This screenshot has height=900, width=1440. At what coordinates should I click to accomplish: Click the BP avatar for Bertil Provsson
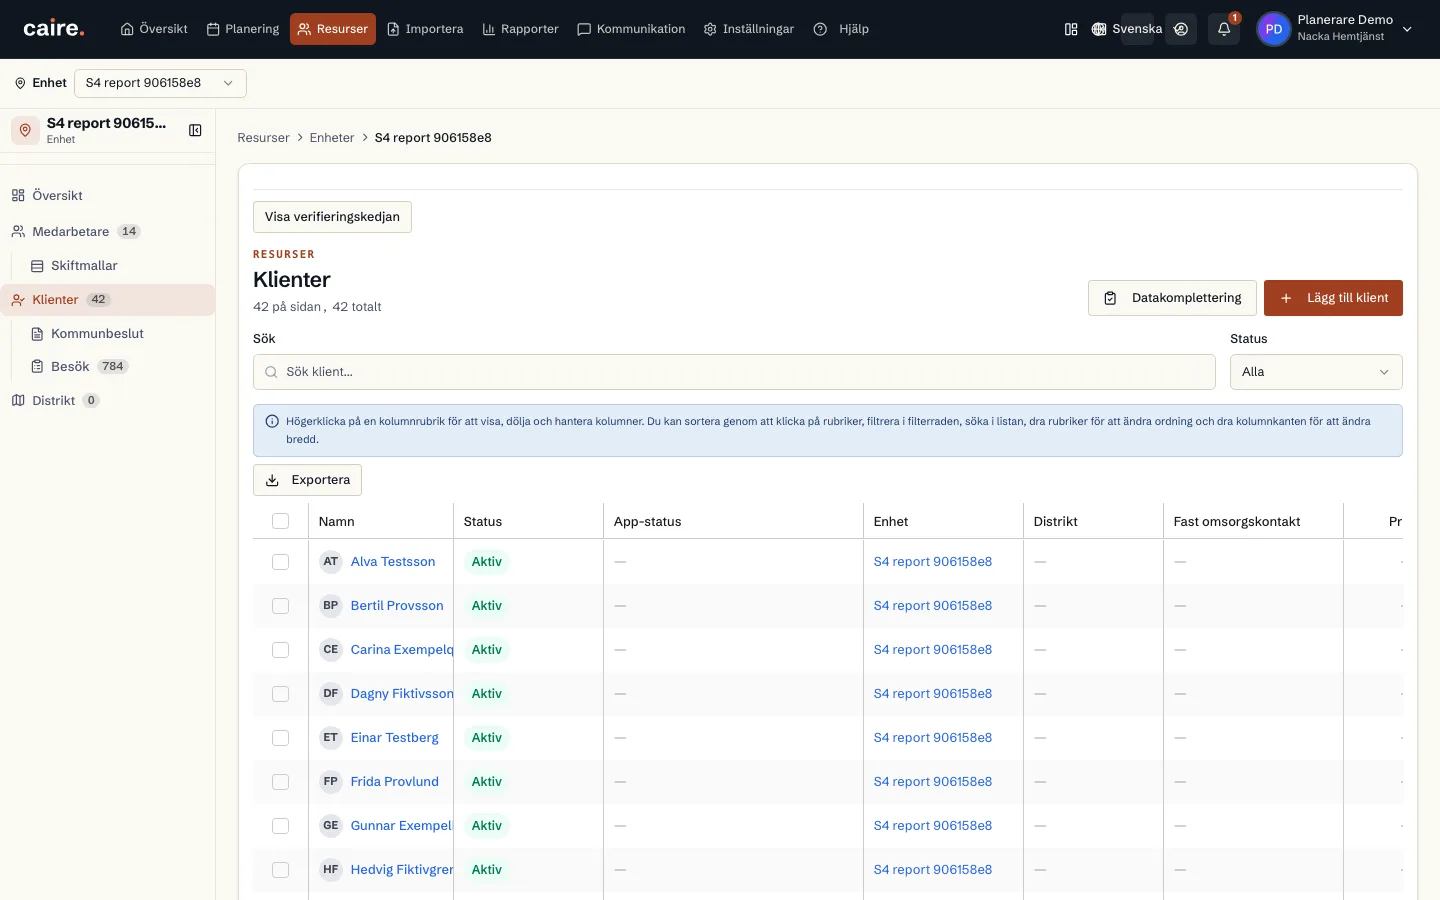(x=331, y=606)
